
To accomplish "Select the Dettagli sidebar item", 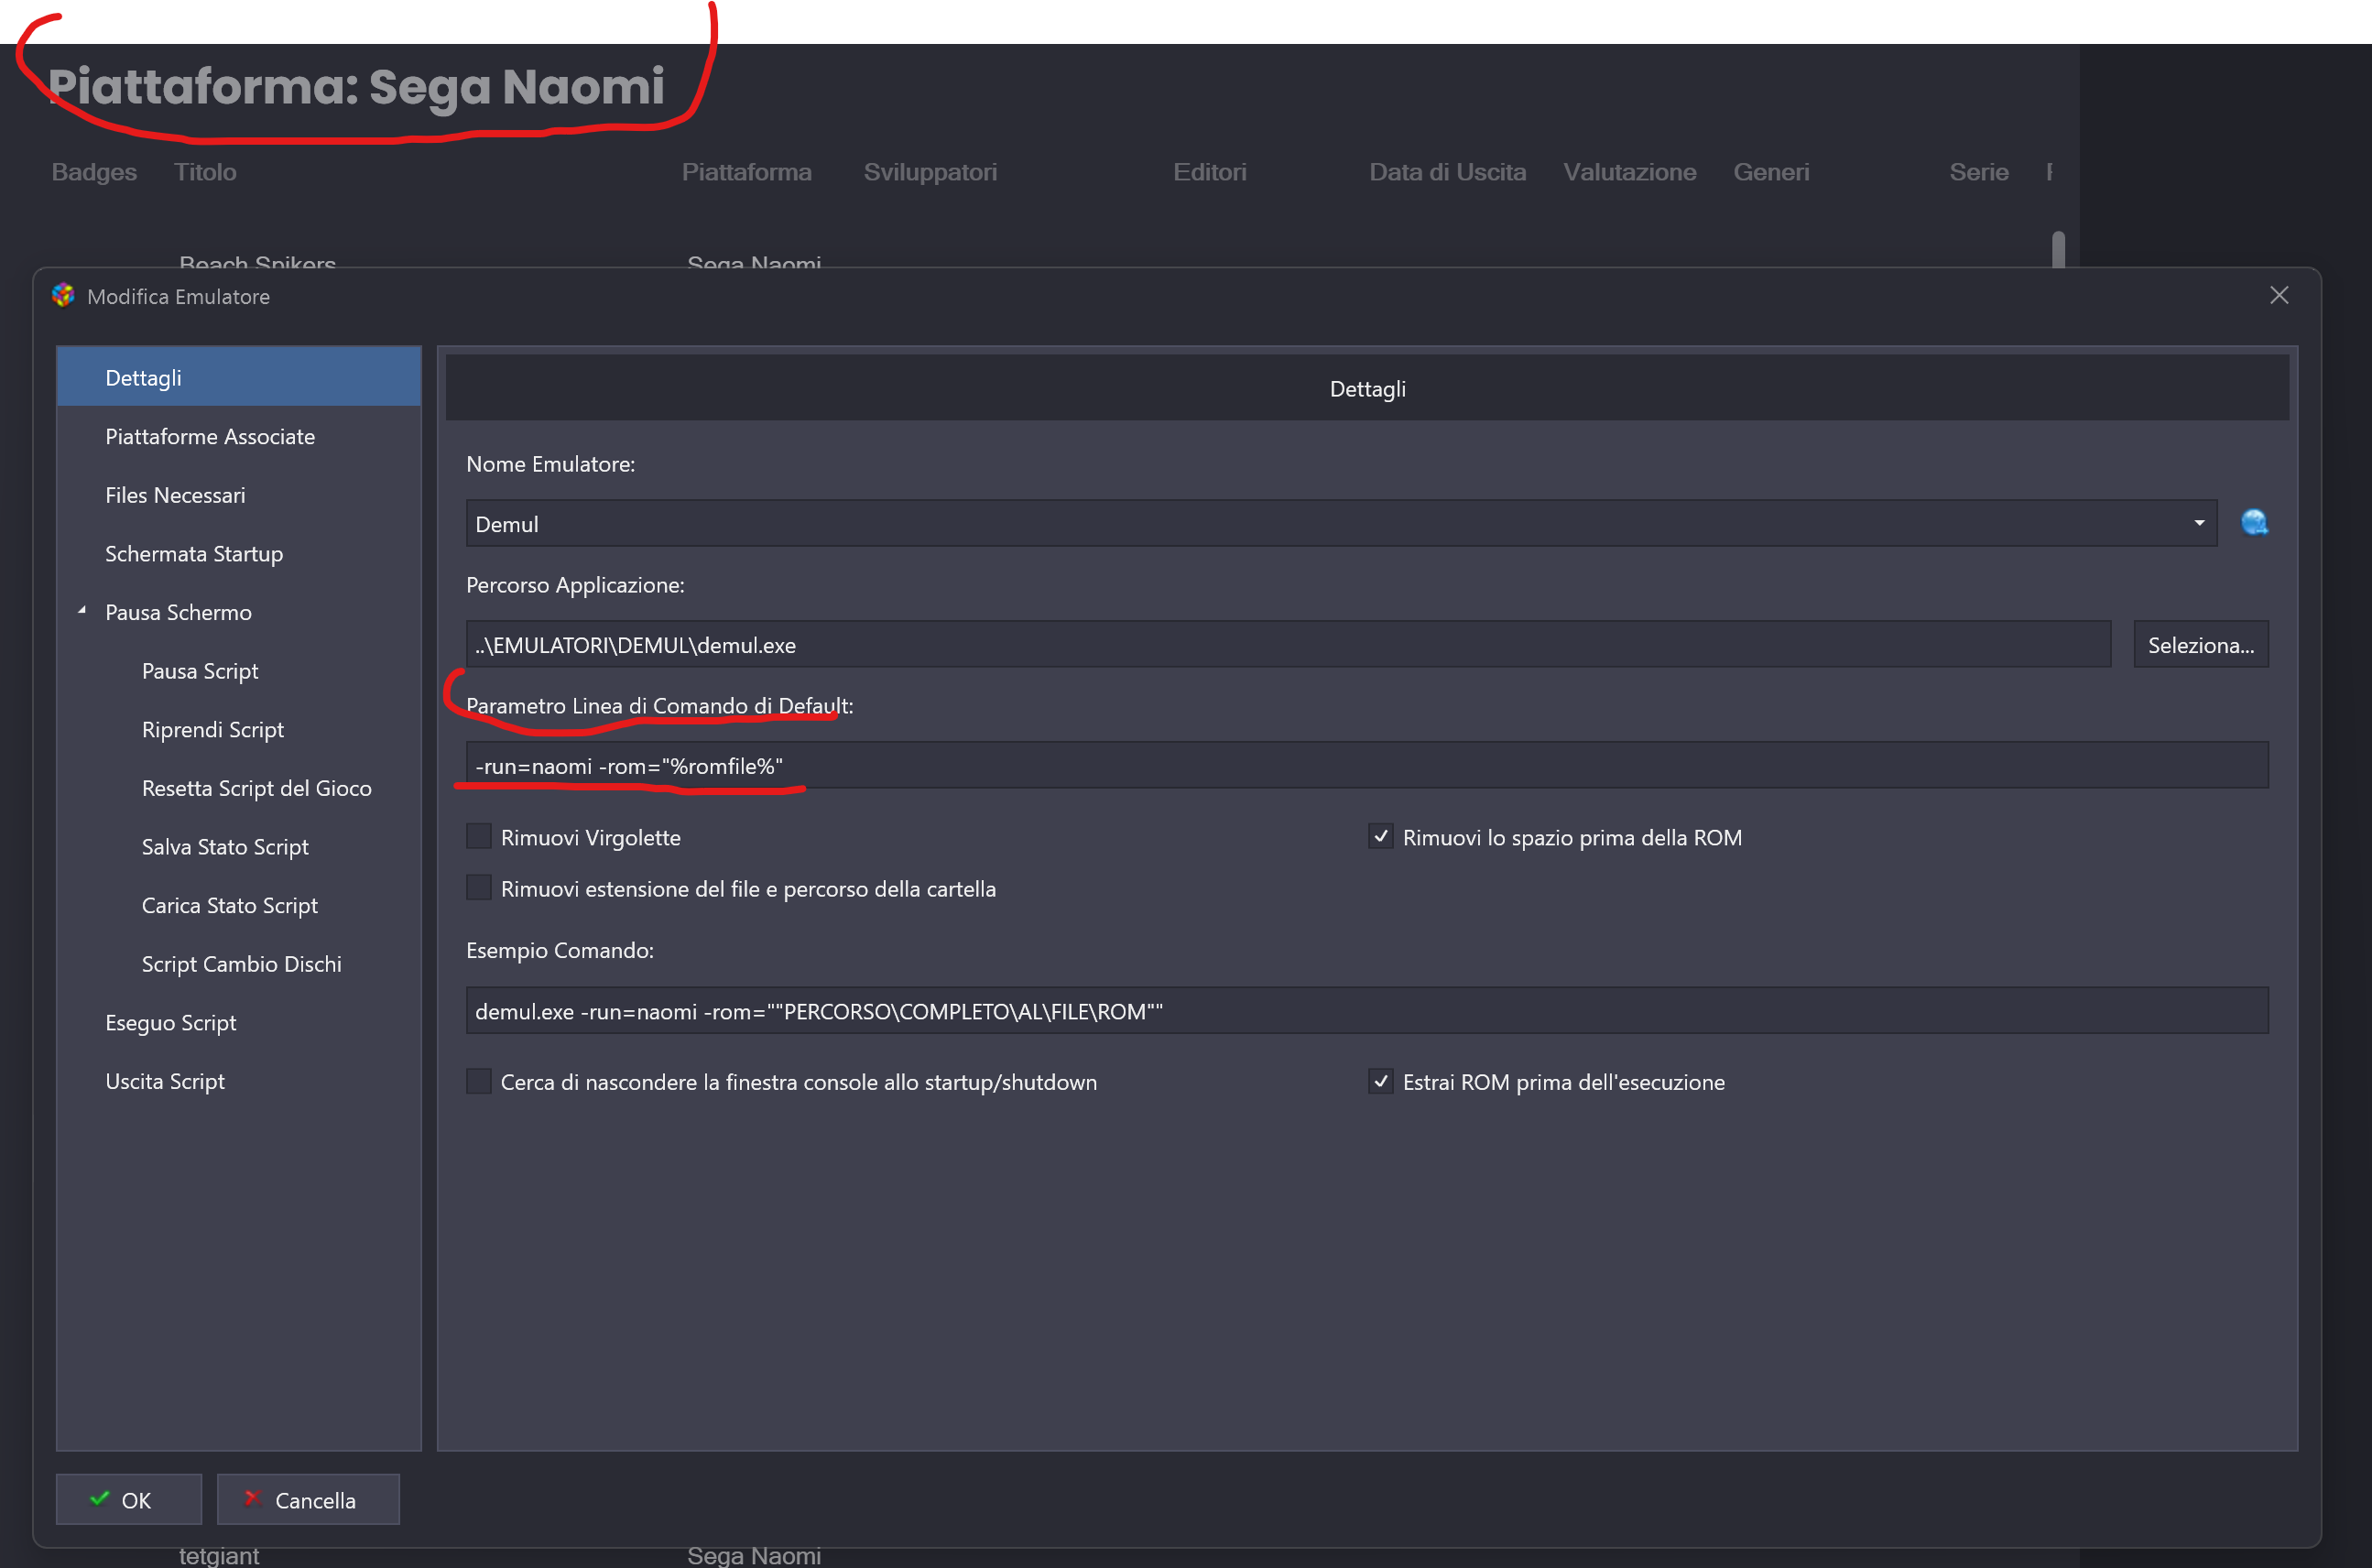I will tap(239, 377).
